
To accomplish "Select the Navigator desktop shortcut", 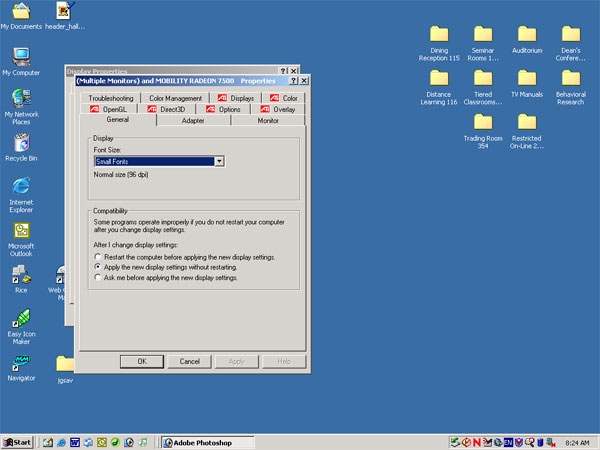I will [21, 368].
